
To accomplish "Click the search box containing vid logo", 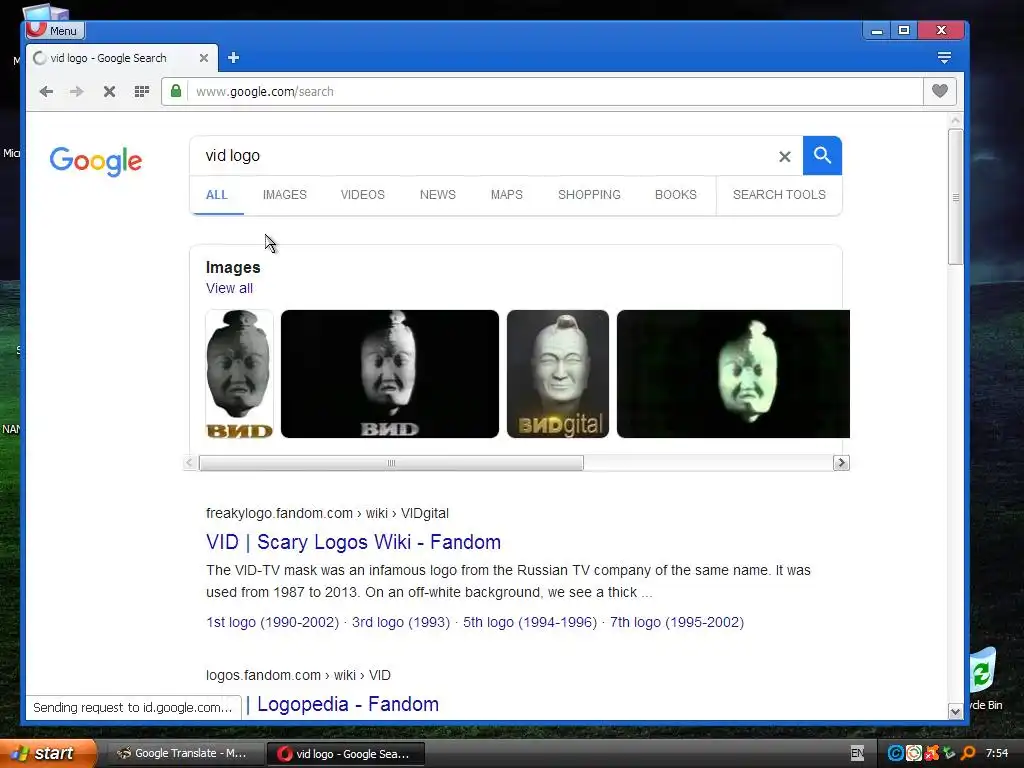I will pos(483,155).
